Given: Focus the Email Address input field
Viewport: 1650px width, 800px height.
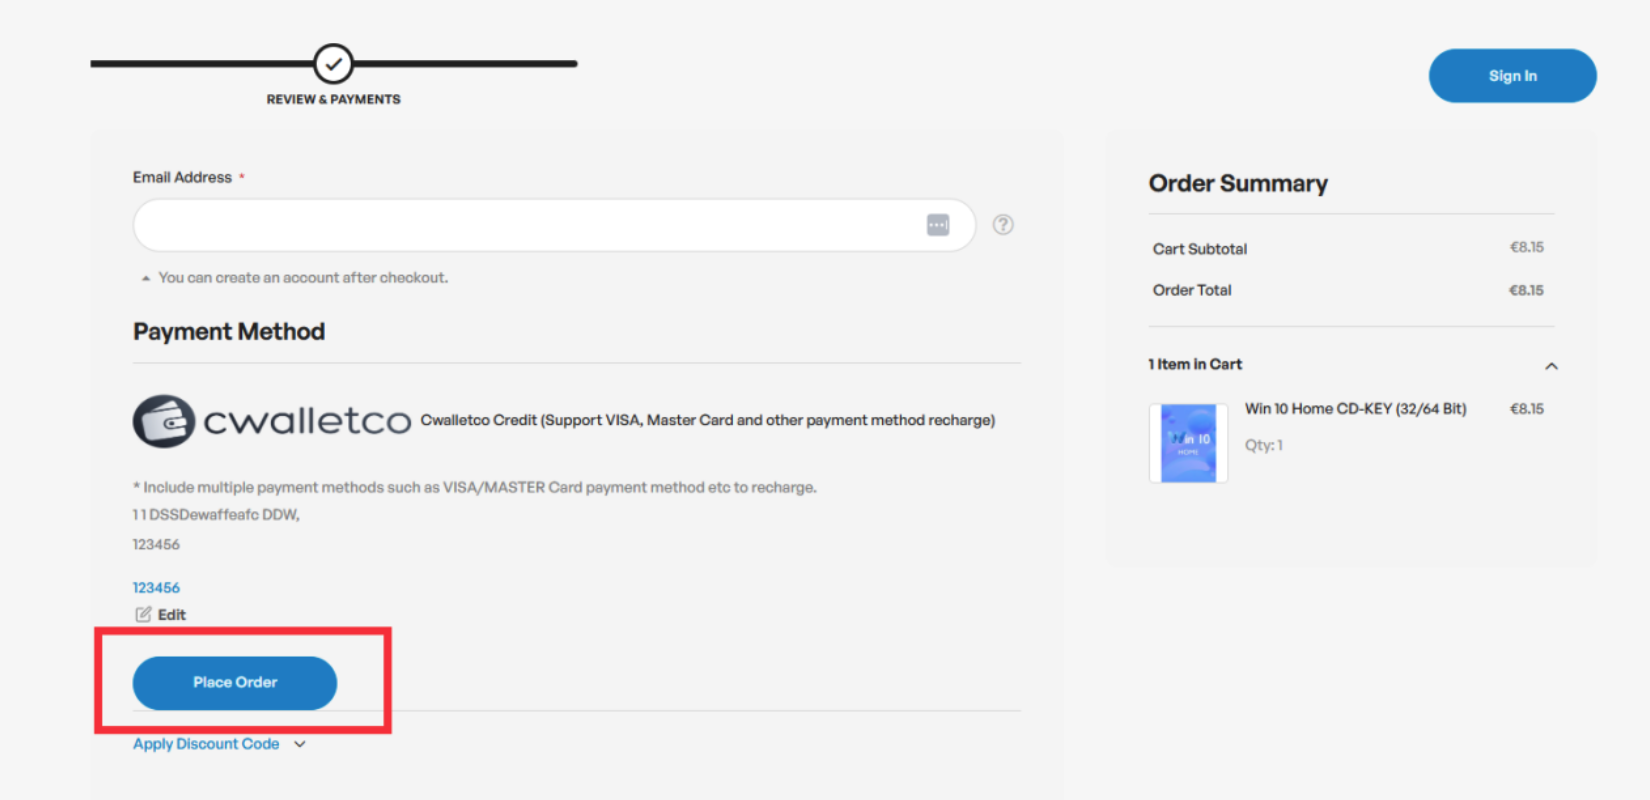Looking at the screenshot, I should (x=530, y=225).
